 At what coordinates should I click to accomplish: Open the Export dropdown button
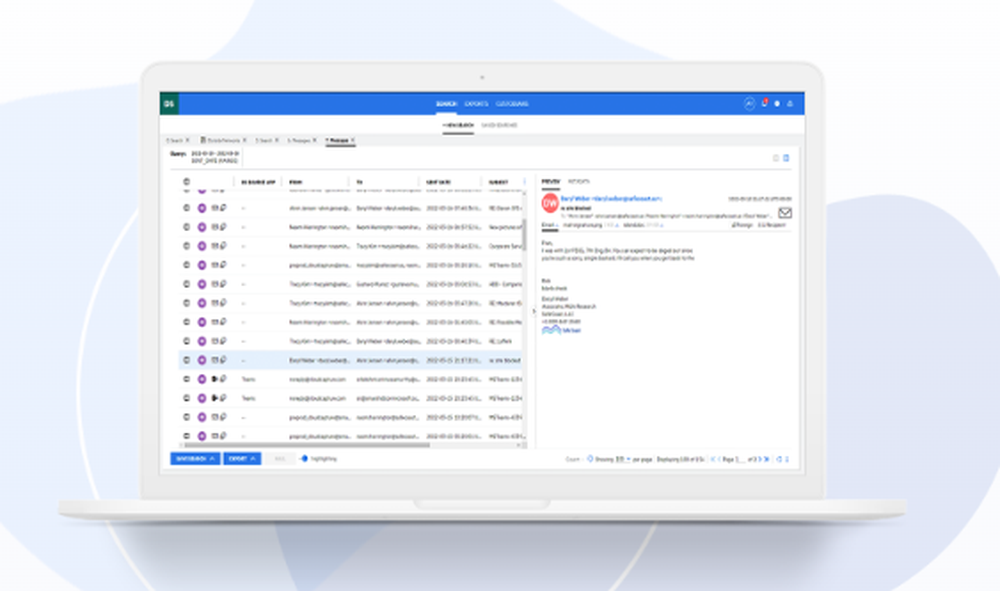[242, 458]
